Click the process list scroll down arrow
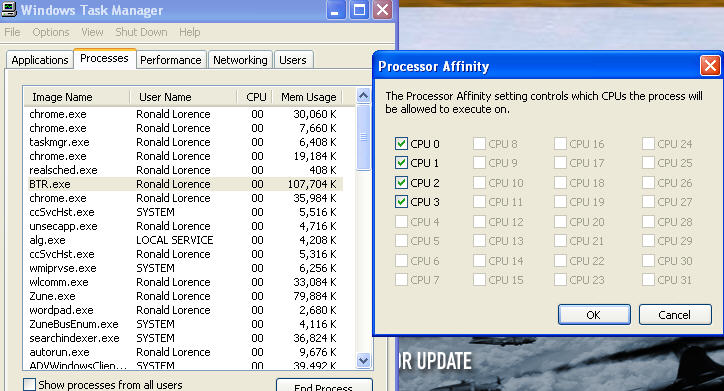The width and height of the screenshot is (724, 391). point(363,360)
